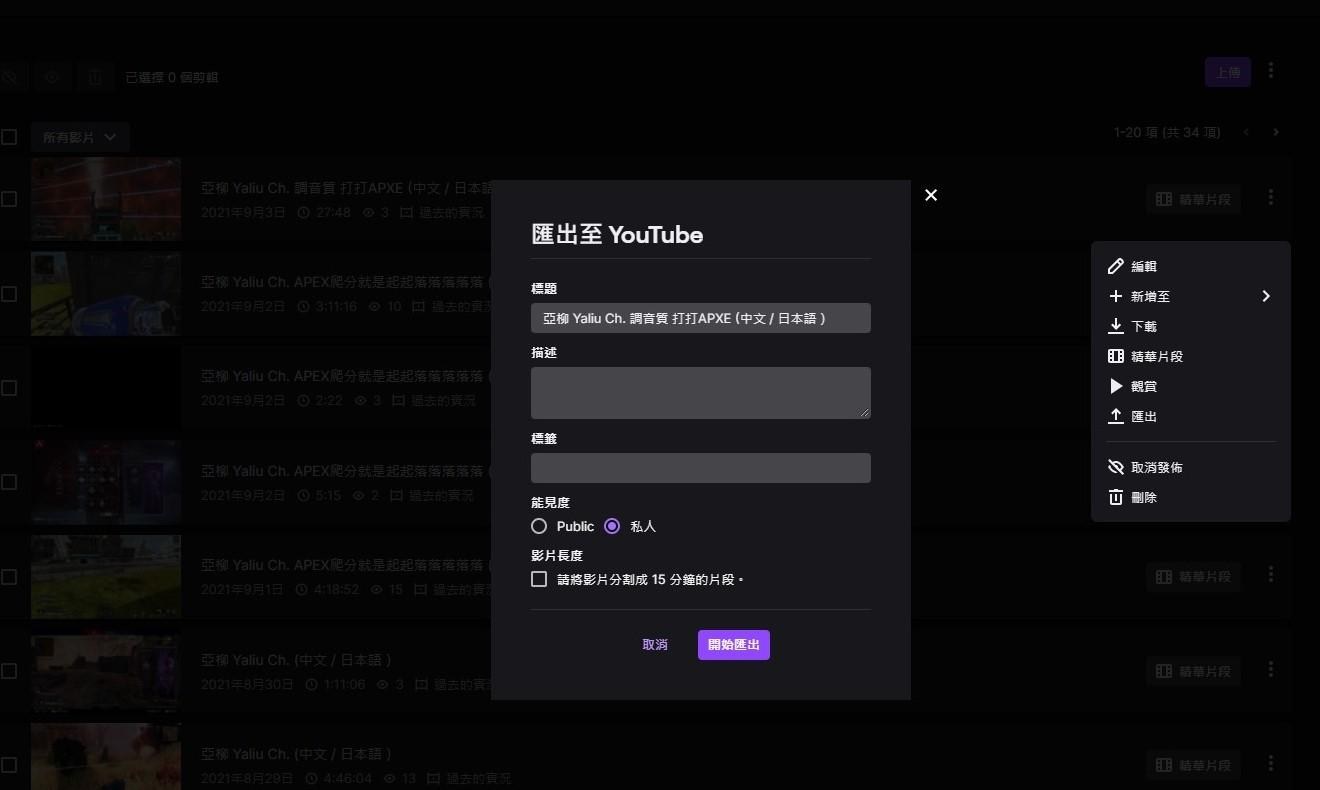
Task: Open the three-dot menu beside 上傳
Action: pos(1271,70)
